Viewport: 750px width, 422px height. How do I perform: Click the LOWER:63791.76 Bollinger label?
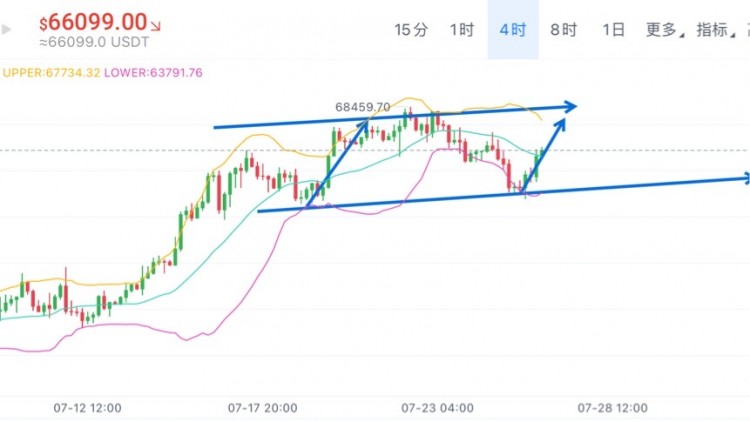tap(153, 72)
